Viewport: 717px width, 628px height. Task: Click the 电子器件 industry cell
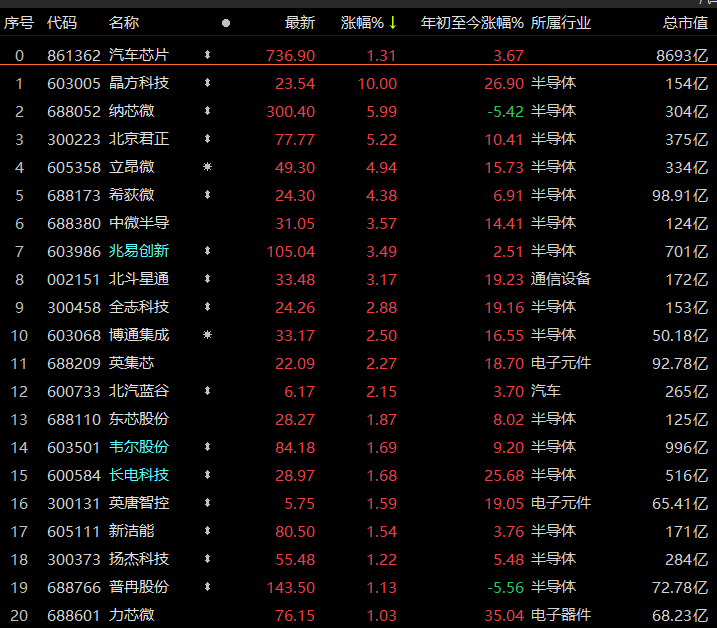pos(561,615)
